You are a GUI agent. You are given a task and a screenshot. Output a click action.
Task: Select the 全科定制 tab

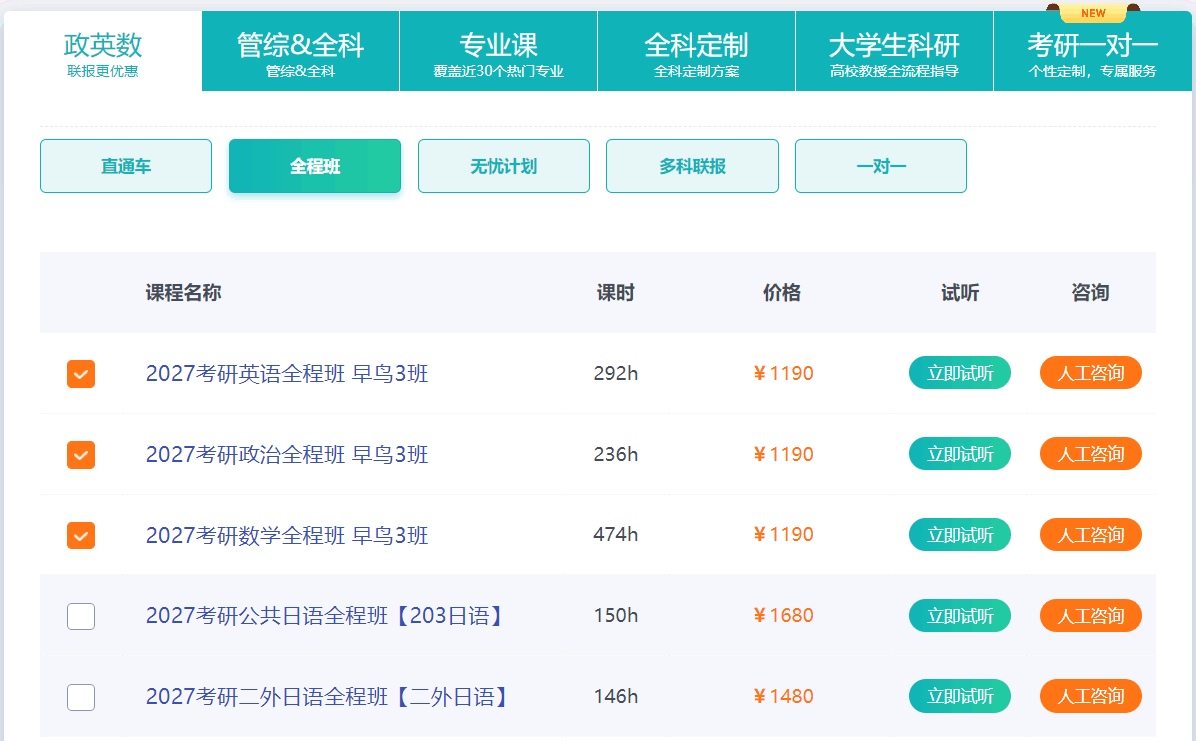696,52
